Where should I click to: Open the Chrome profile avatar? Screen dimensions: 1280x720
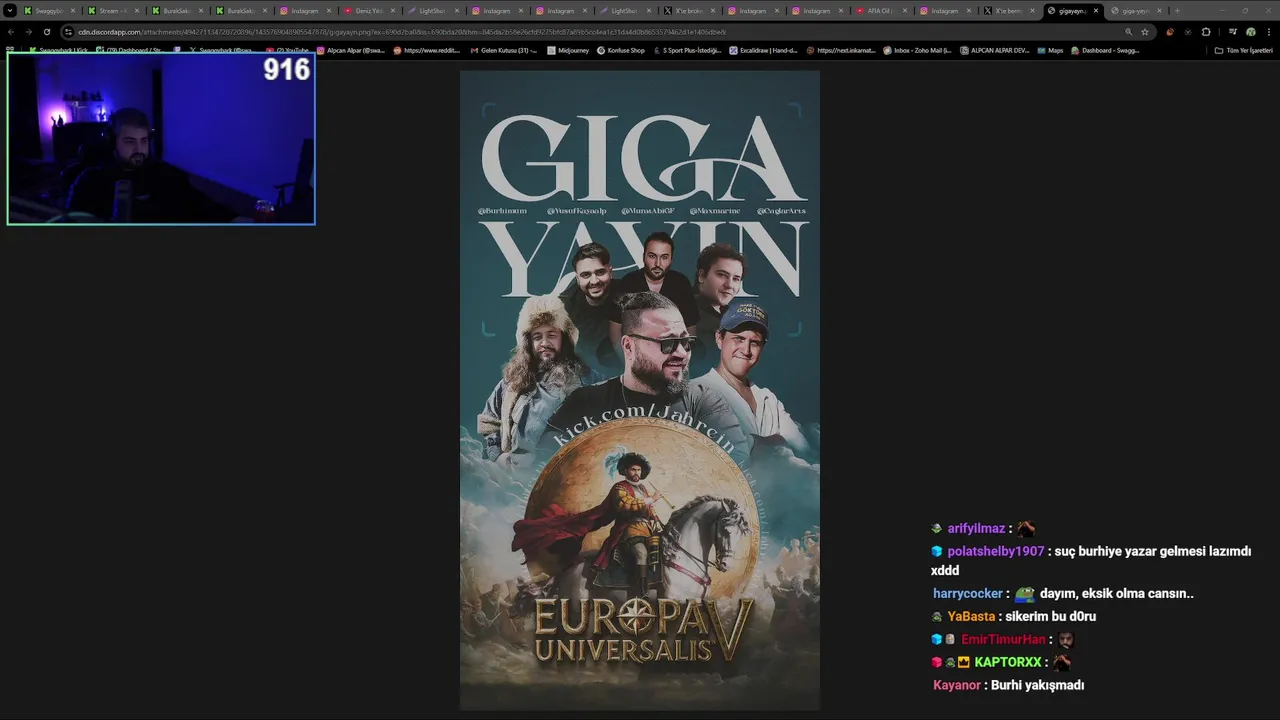(x=1250, y=32)
